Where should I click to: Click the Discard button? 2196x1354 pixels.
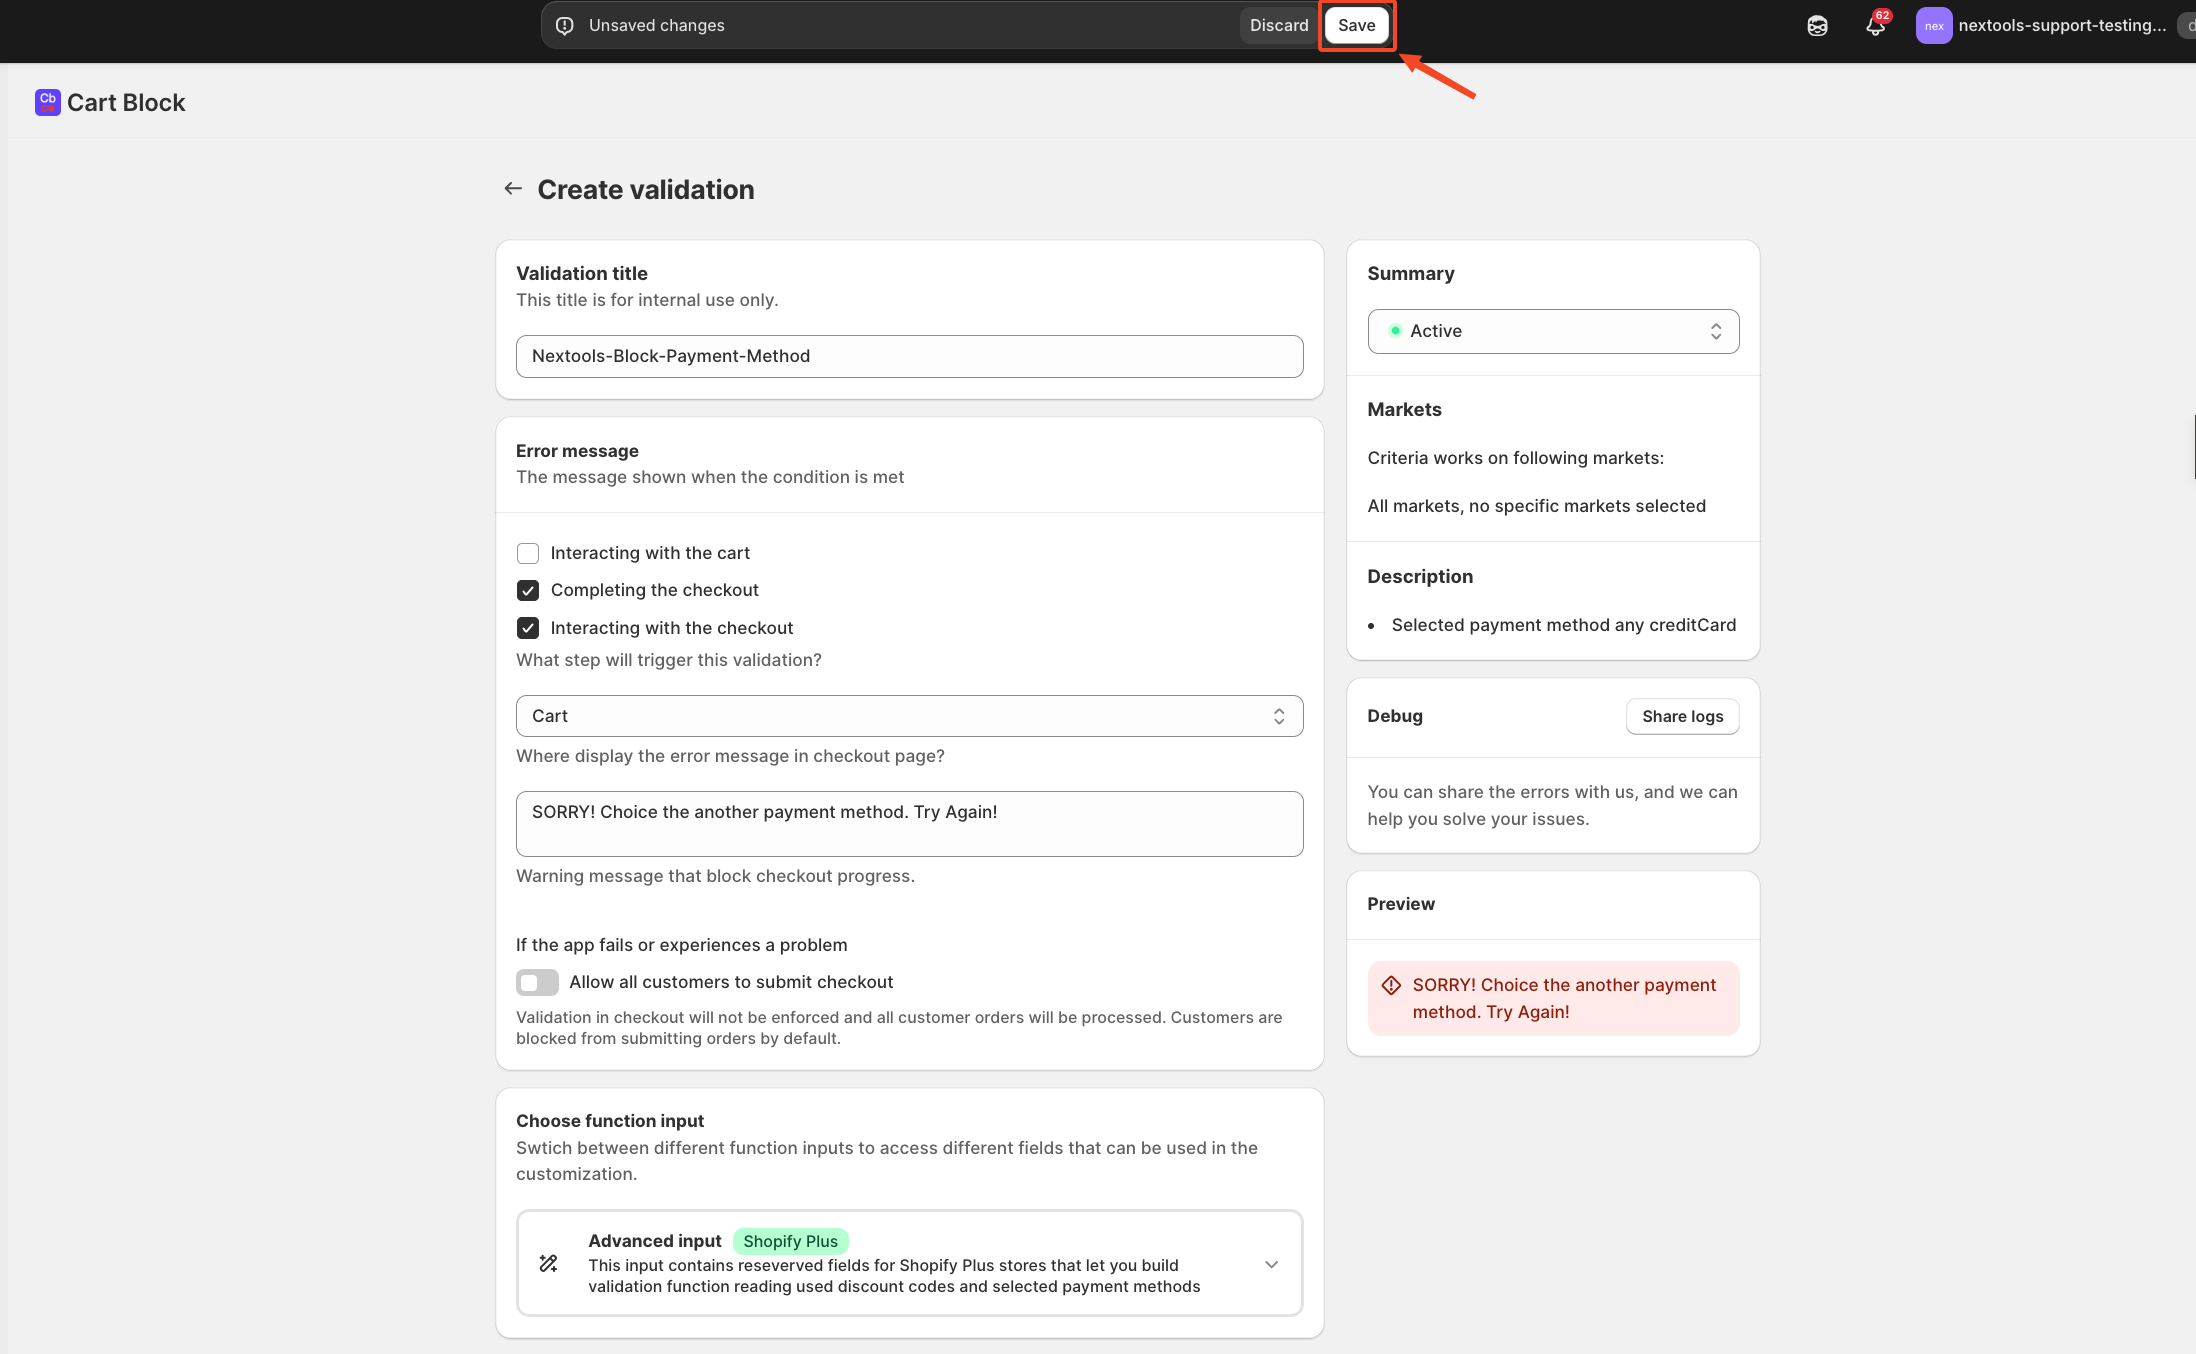click(x=1278, y=26)
